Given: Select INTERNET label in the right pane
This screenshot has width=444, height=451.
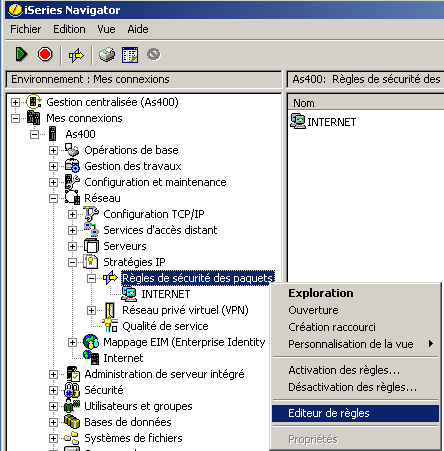Looking at the screenshot, I should click(332, 122).
